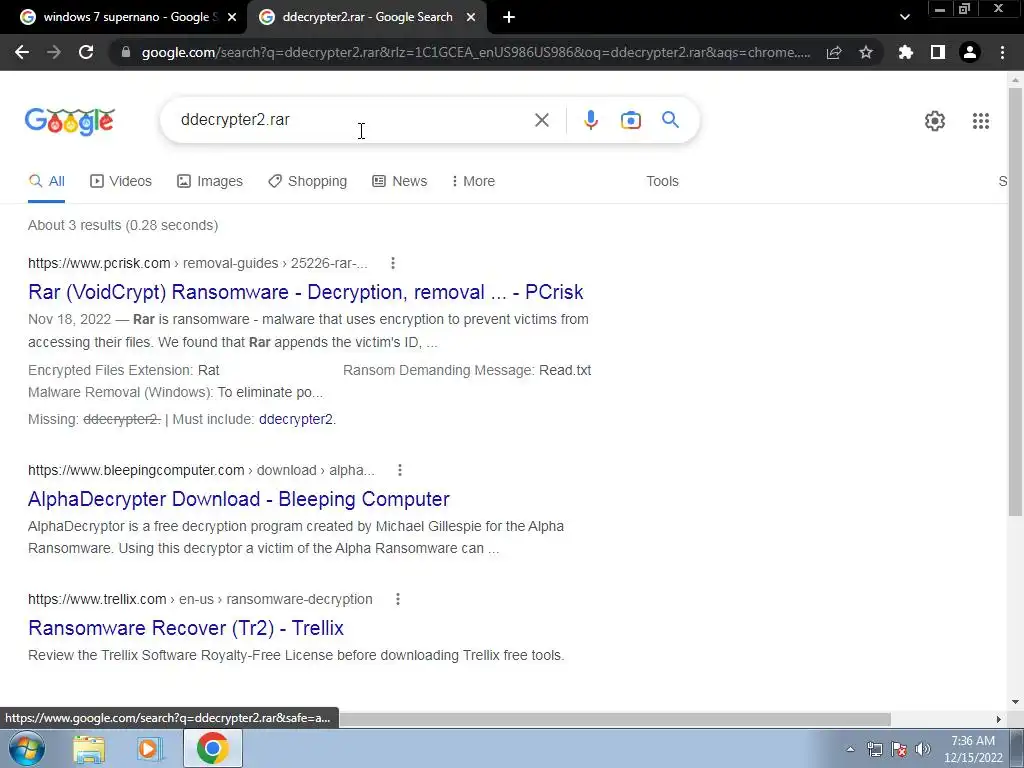Go back to the previous page

pos(22,52)
